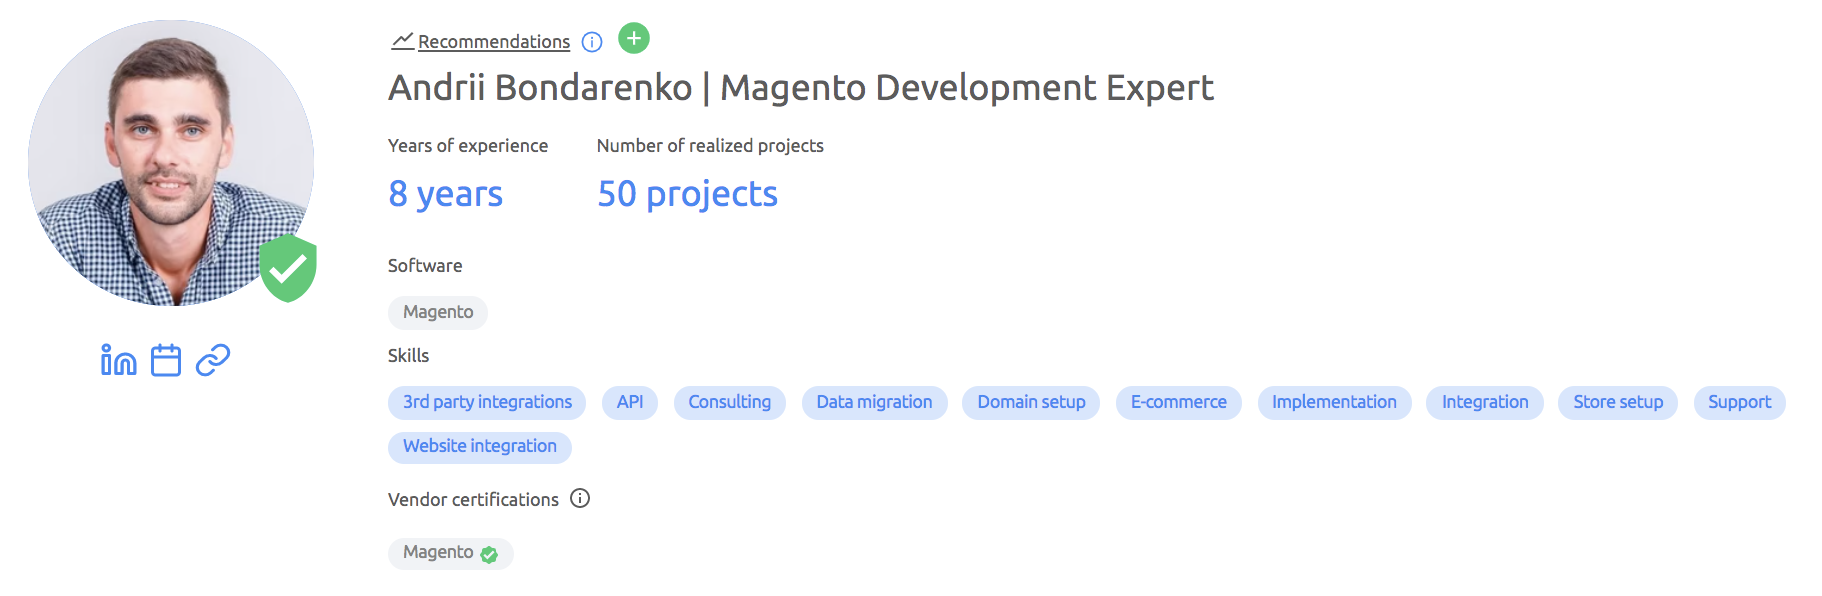This screenshot has height=596, width=1822.
Task: Select the Website integration skill tag
Action: tap(480, 446)
